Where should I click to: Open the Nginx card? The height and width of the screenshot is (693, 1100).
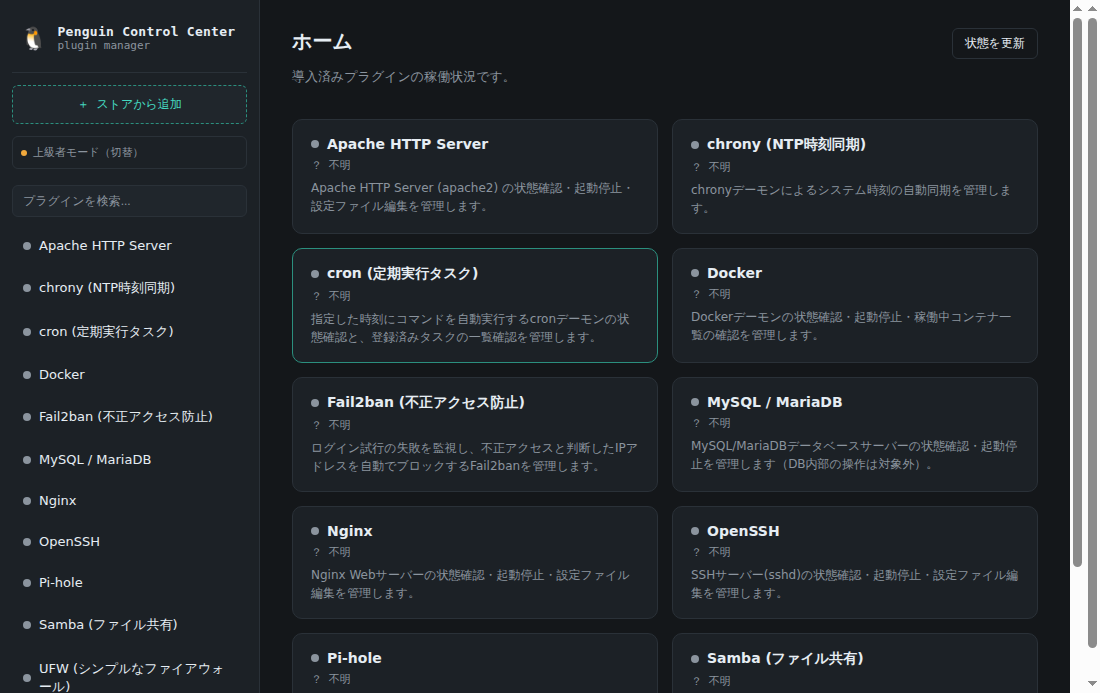pos(474,563)
